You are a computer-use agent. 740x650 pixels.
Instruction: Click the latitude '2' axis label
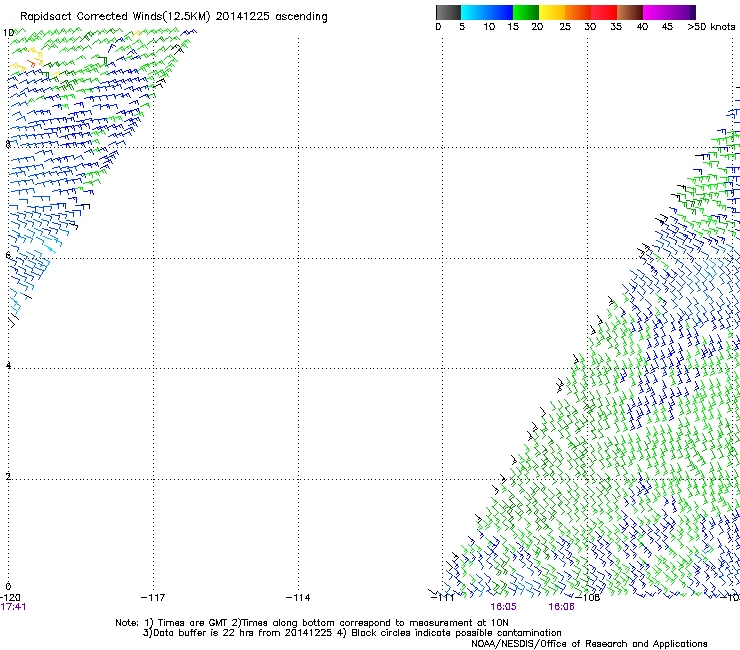point(8,476)
